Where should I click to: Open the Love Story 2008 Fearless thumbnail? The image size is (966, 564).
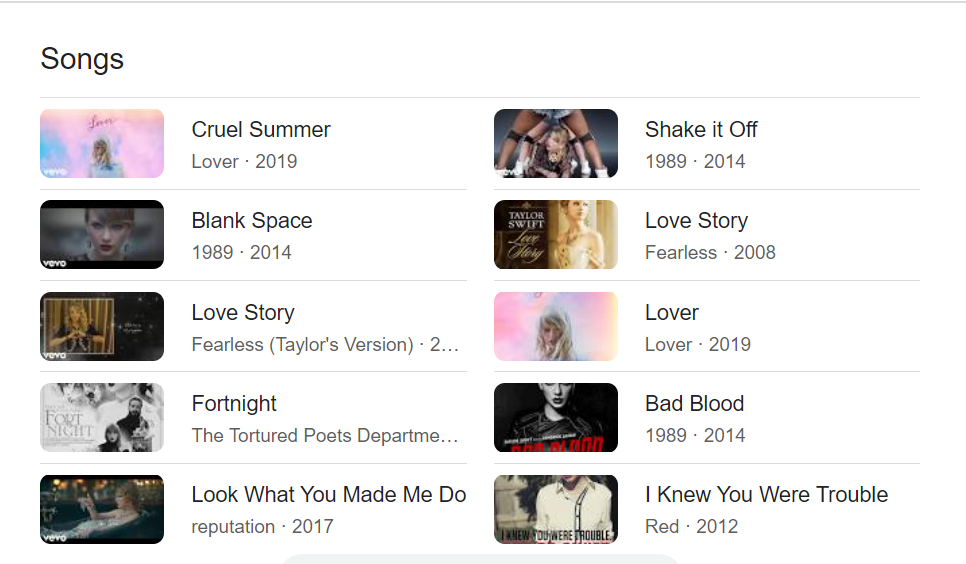click(556, 235)
